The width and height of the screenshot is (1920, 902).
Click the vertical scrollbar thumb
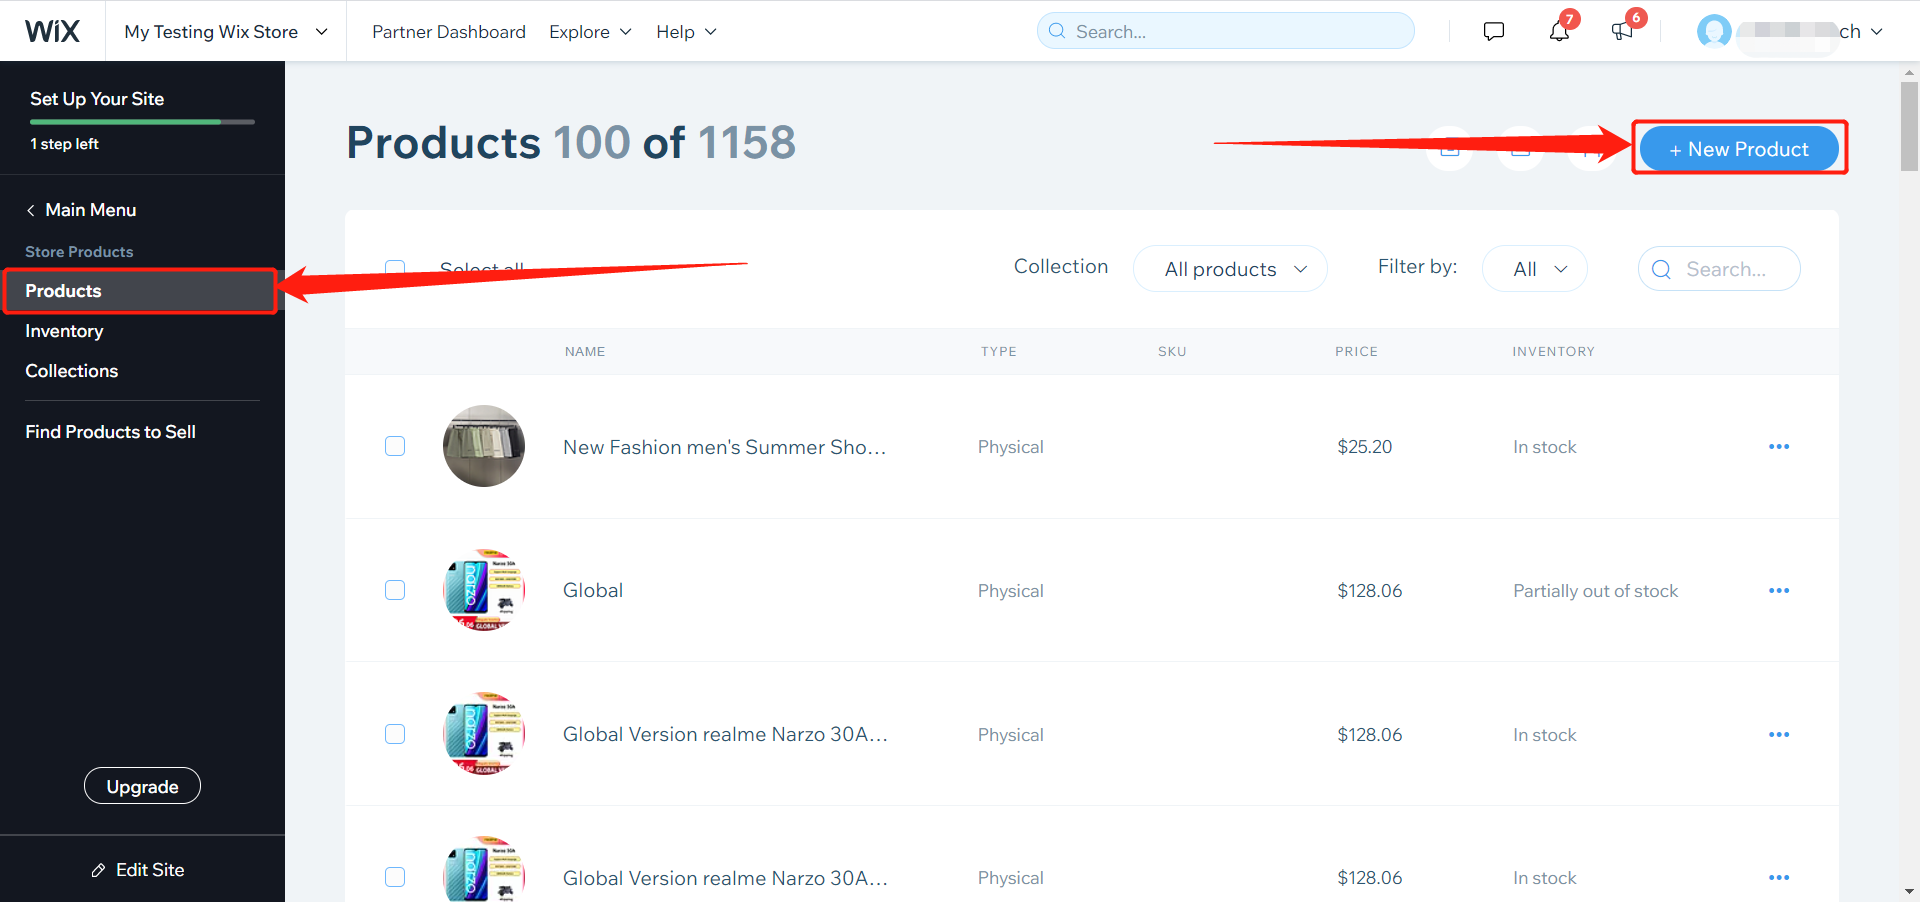tap(1909, 126)
